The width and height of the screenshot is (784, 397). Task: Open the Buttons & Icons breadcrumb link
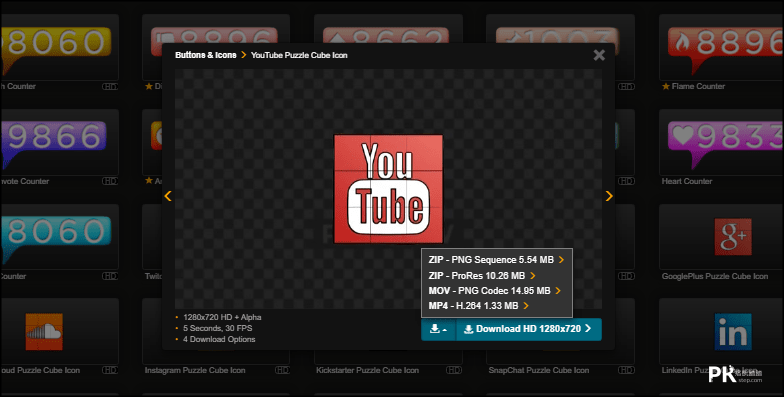click(x=206, y=55)
